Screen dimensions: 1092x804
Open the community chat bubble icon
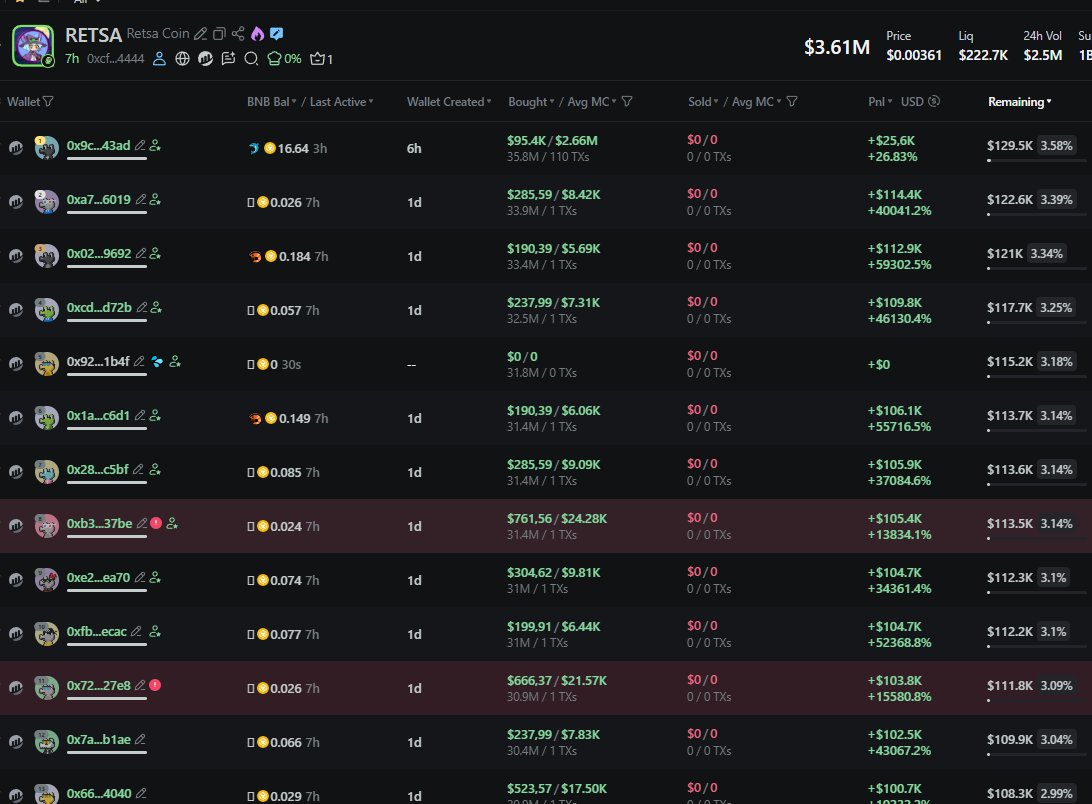point(228,59)
